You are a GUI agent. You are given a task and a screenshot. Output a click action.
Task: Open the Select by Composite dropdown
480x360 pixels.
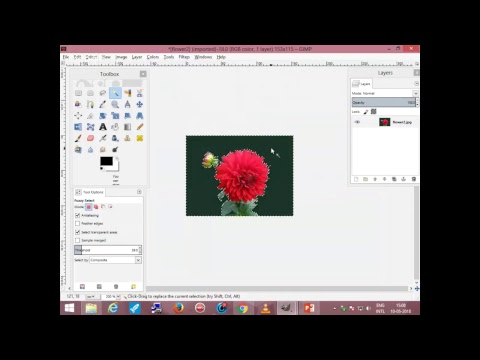115,260
